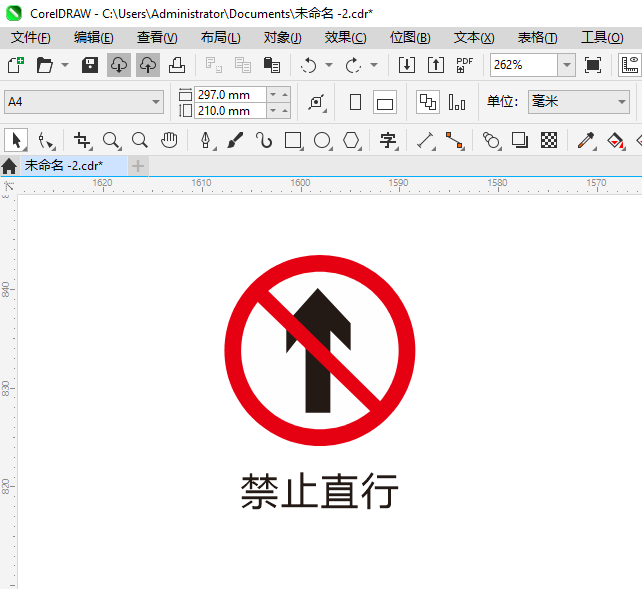Image resolution: width=642 pixels, height=589 pixels.
Task: Select Landscape page orientation
Action: click(x=385, y=102)
